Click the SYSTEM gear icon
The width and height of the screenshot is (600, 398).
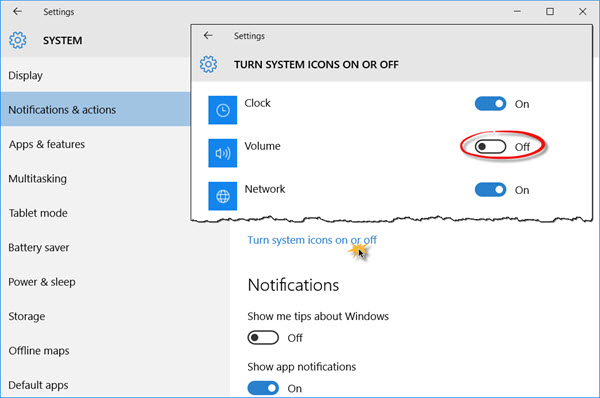18,40
